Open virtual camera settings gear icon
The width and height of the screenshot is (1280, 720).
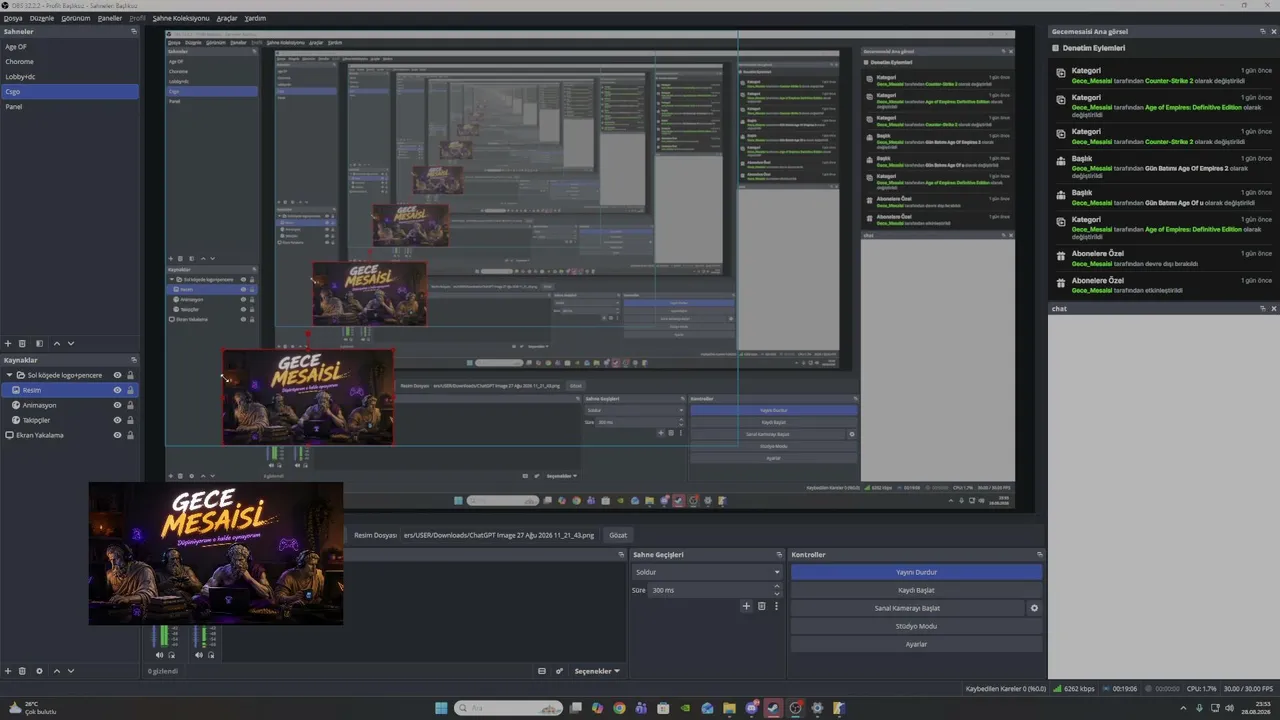click(x=1034, y=608)
